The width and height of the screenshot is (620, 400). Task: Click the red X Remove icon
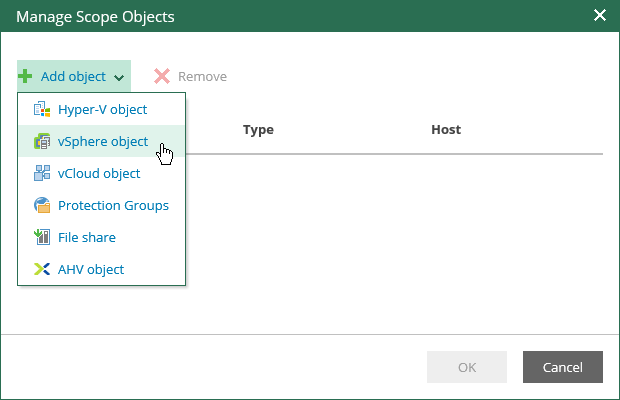(x=162, y=76)
